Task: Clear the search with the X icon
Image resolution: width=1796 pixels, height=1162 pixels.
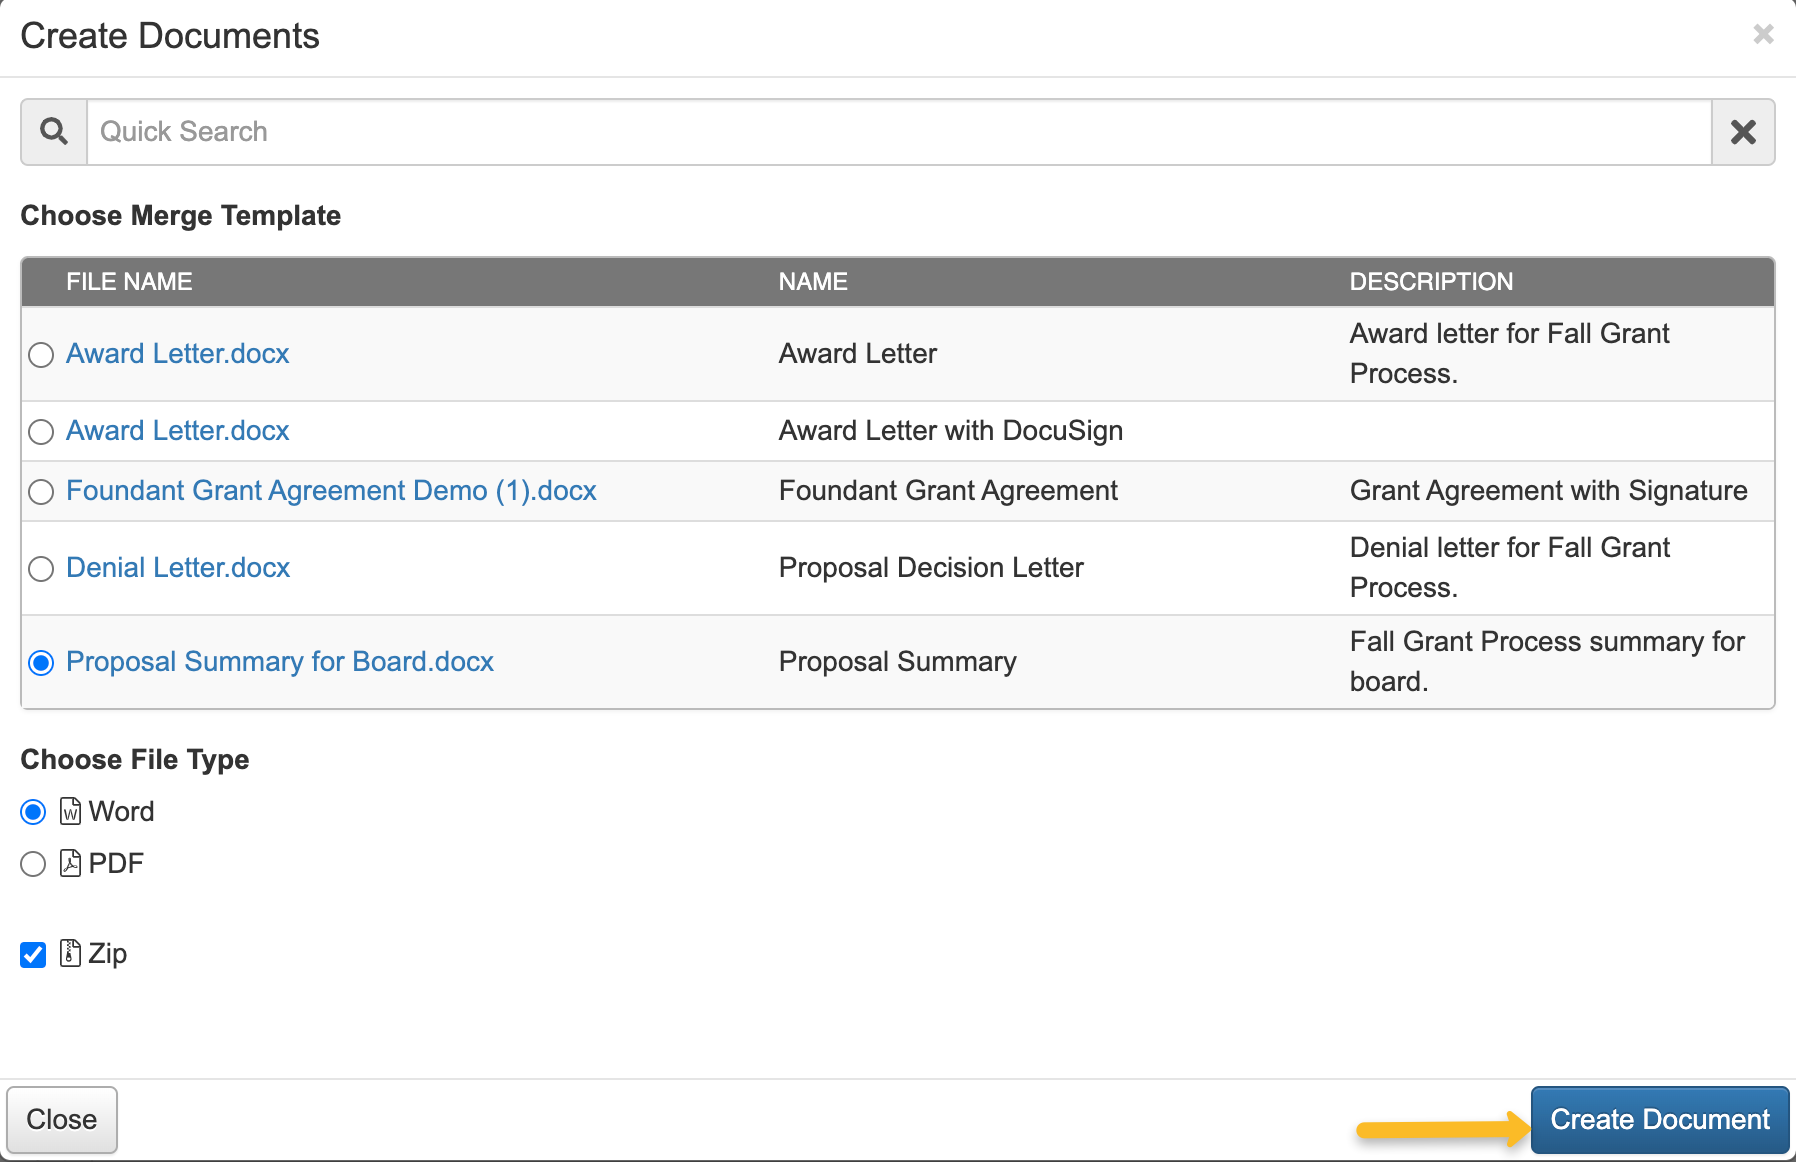Action: 1742,131
